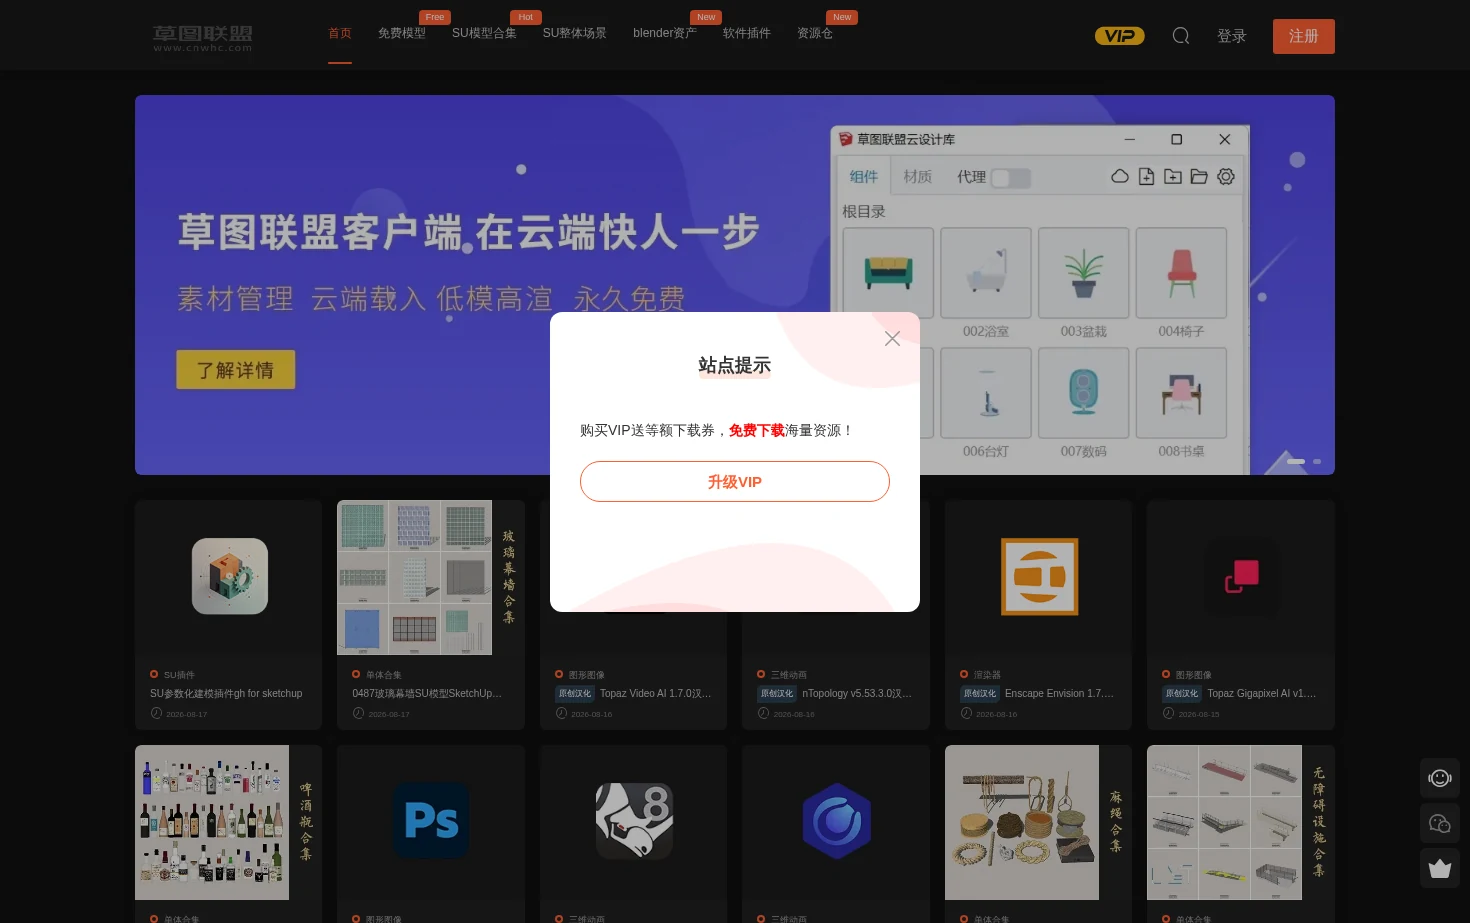This screenshot has height=923, width=1470.
Task: Open the 软件插件 menu item
Action: [747, 33]
